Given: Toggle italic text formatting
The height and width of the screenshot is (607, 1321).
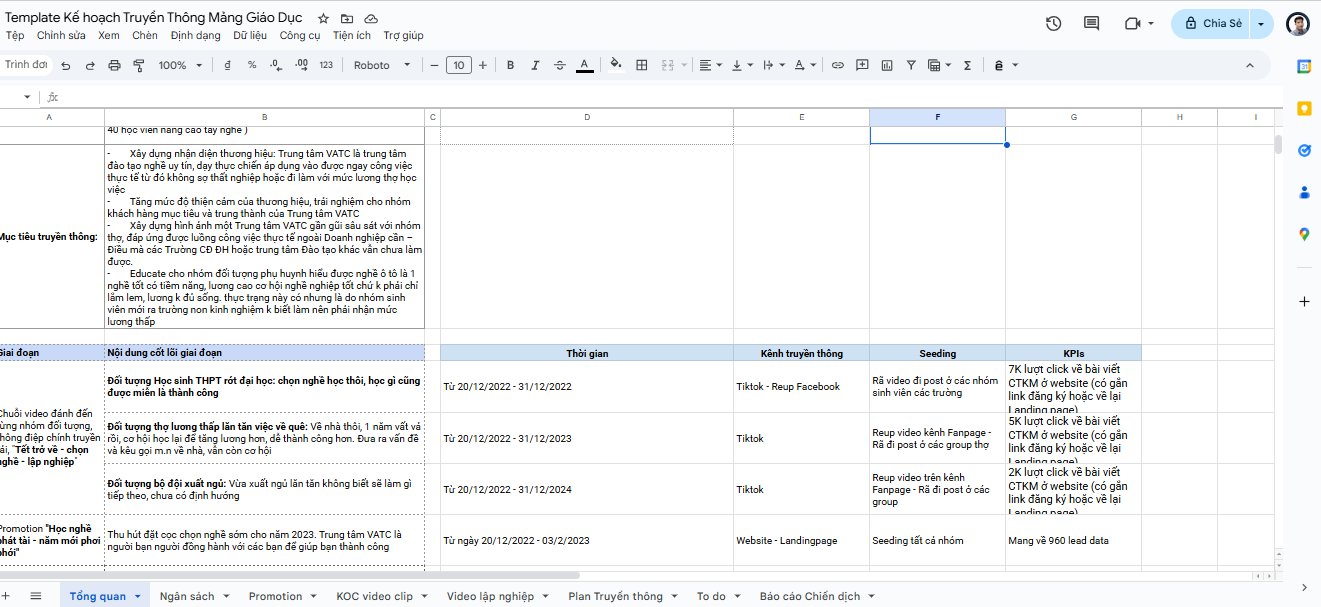Looking at the screenshot, I should click(x=535, y=65).
